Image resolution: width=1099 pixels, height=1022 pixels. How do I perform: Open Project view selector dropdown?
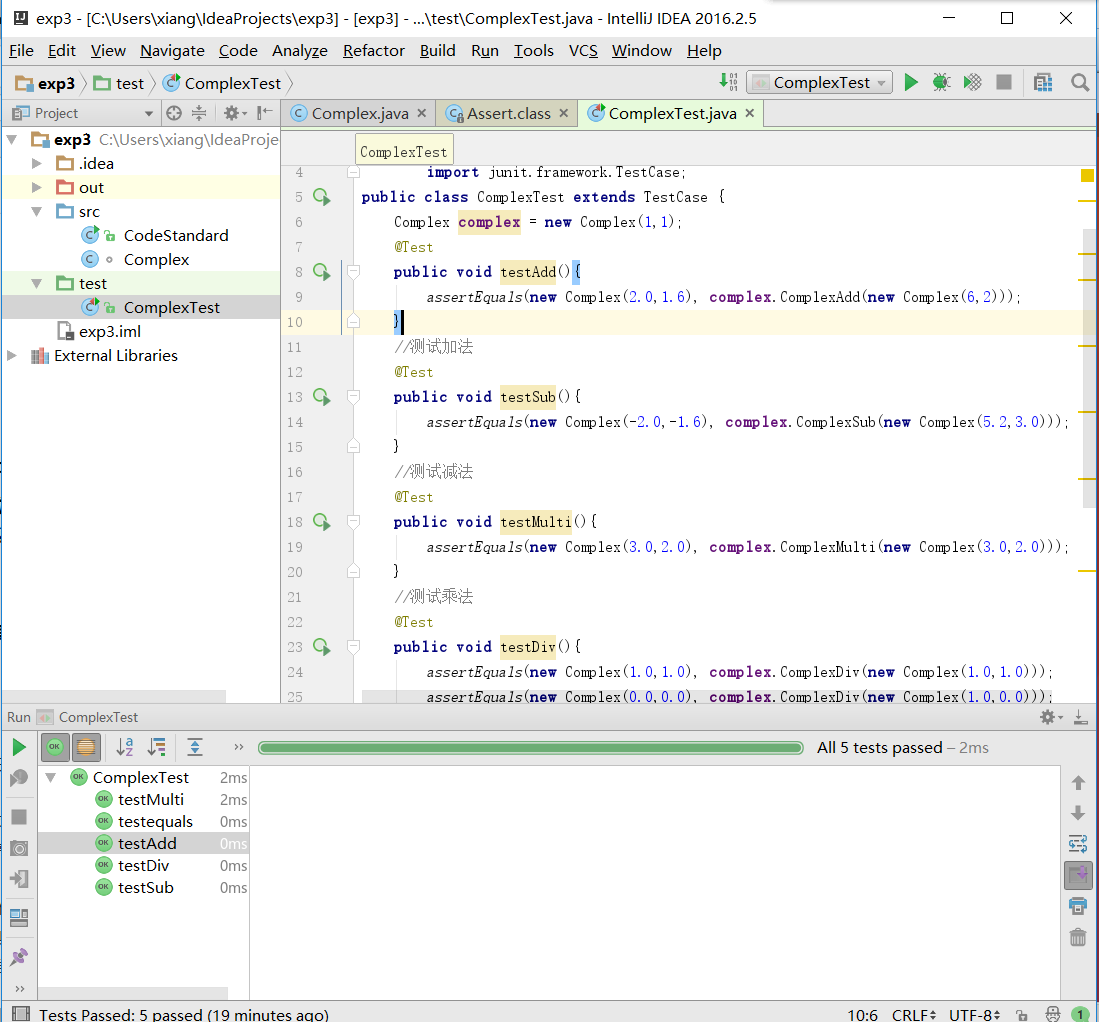click(82, 113)
